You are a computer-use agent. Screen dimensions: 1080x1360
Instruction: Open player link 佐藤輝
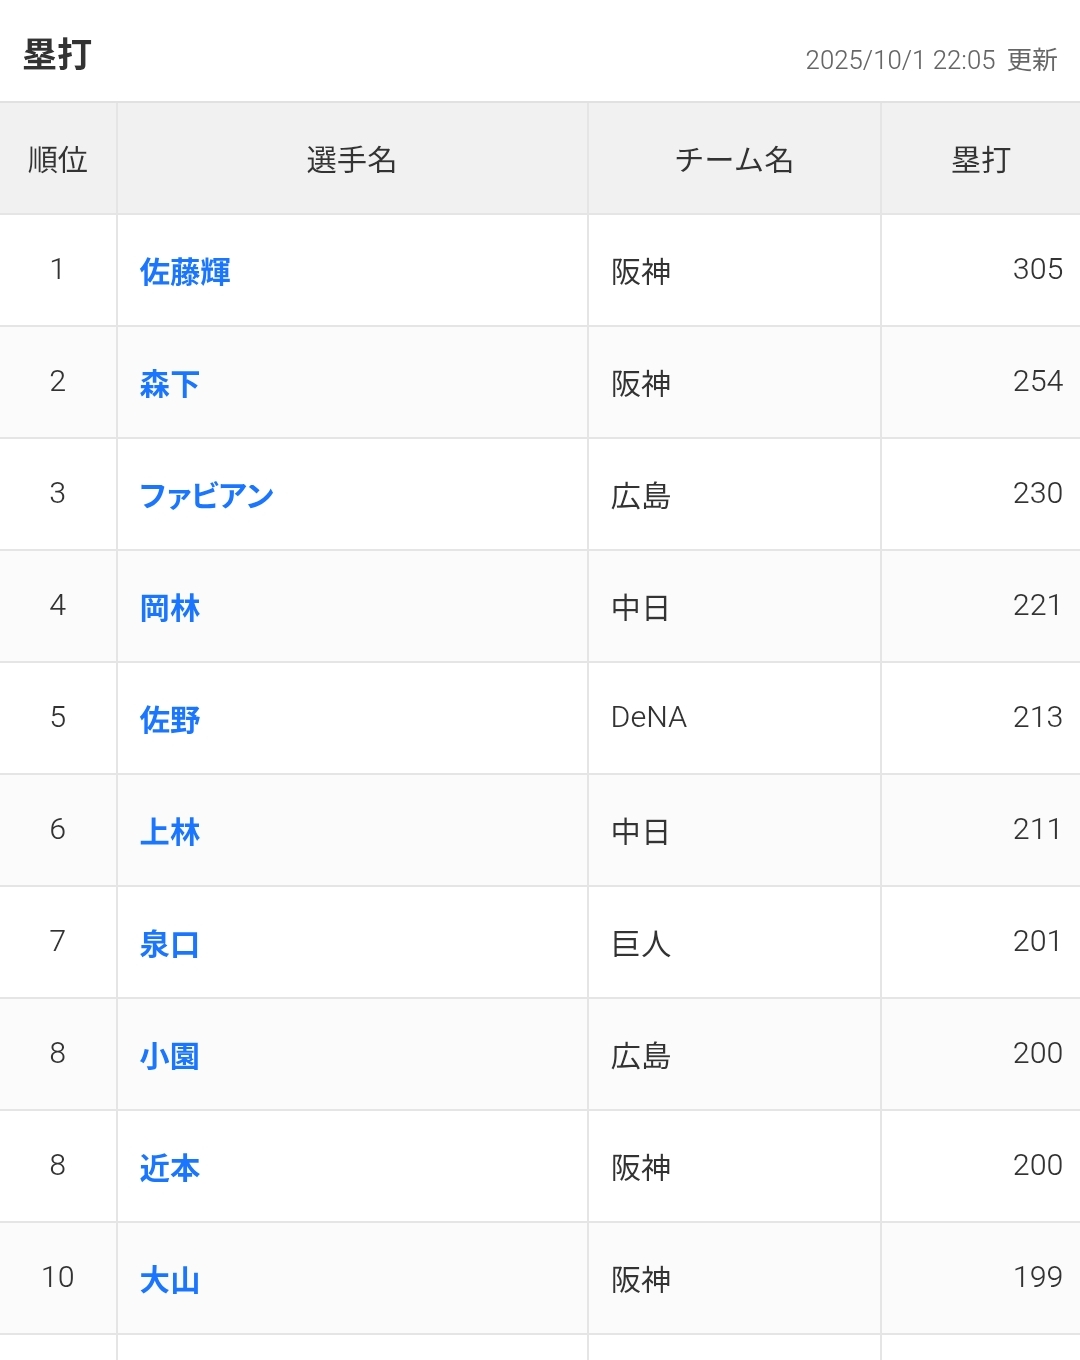[185, 272]
